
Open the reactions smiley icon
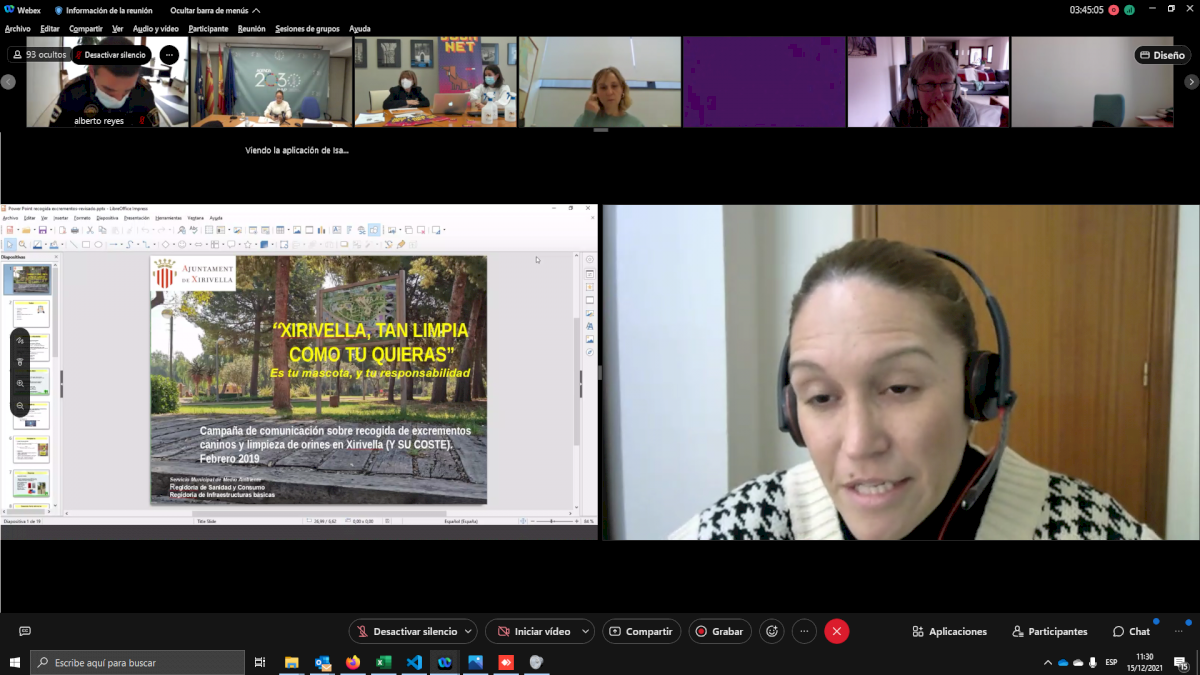(771, 631)
